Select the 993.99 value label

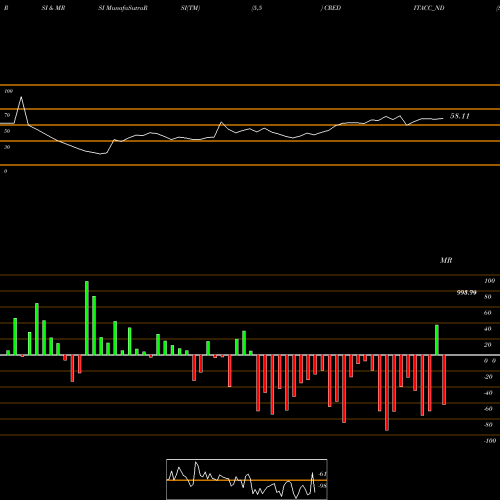tap(466, 293)
